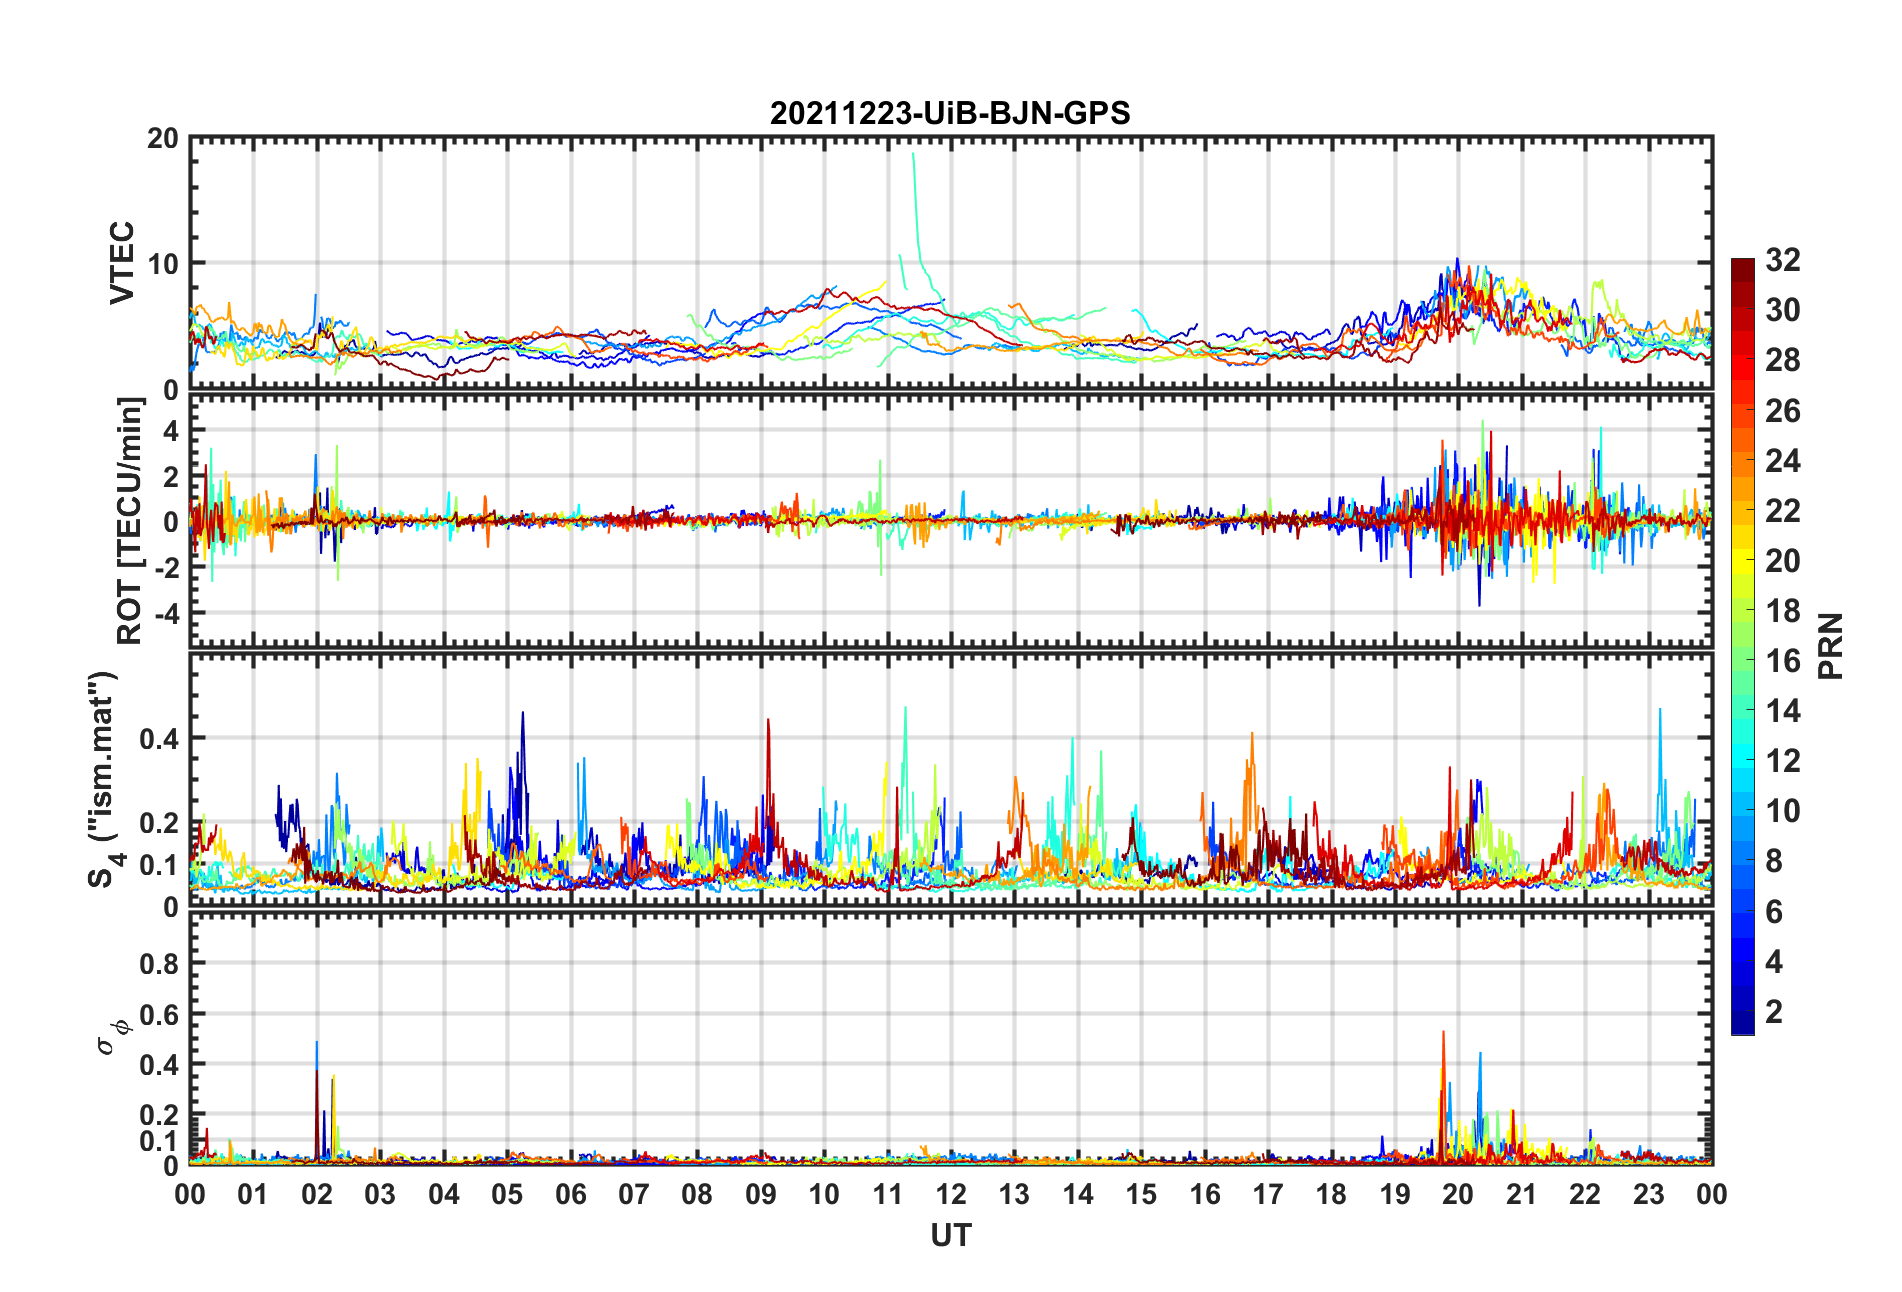Click the "PRN" colorbar label
Viewport: 1902px width, 1292px height.
pos(1831,646)
